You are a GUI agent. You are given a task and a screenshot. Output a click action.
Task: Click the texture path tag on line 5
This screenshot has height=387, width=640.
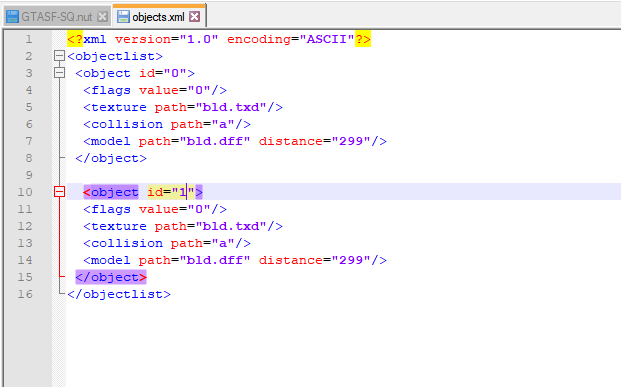tap(183, 107)
